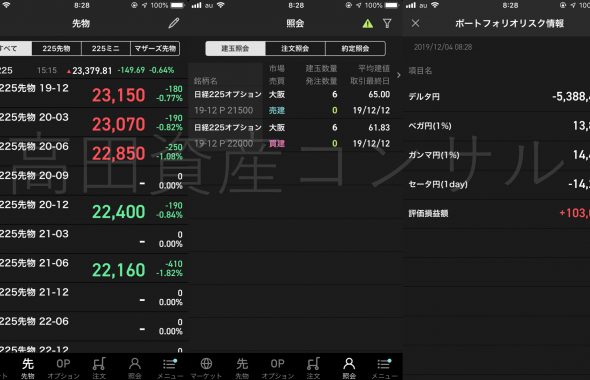
Task: Open メニュー icon in left screen bottom bar
Action: [170, 368]
